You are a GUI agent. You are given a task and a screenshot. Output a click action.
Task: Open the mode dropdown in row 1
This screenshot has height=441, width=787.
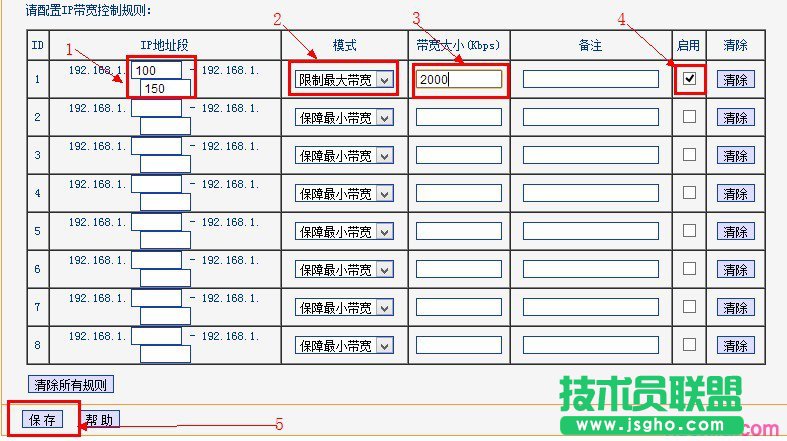(x=344, y=79)
